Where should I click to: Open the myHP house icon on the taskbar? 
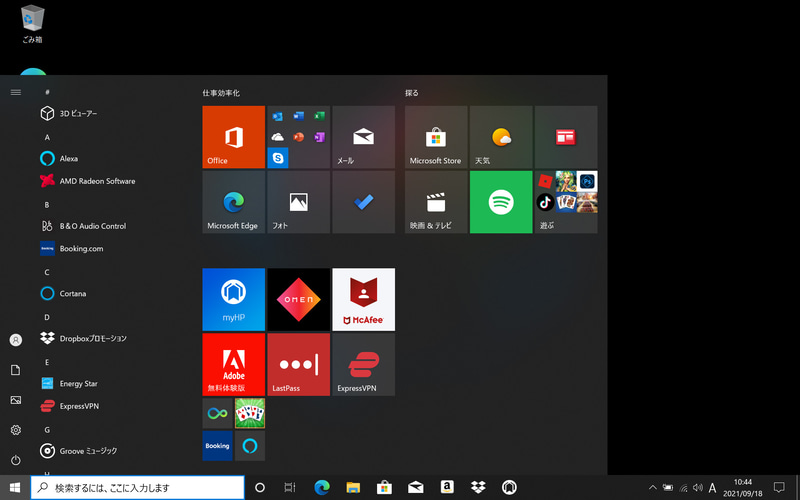point(509,488)
